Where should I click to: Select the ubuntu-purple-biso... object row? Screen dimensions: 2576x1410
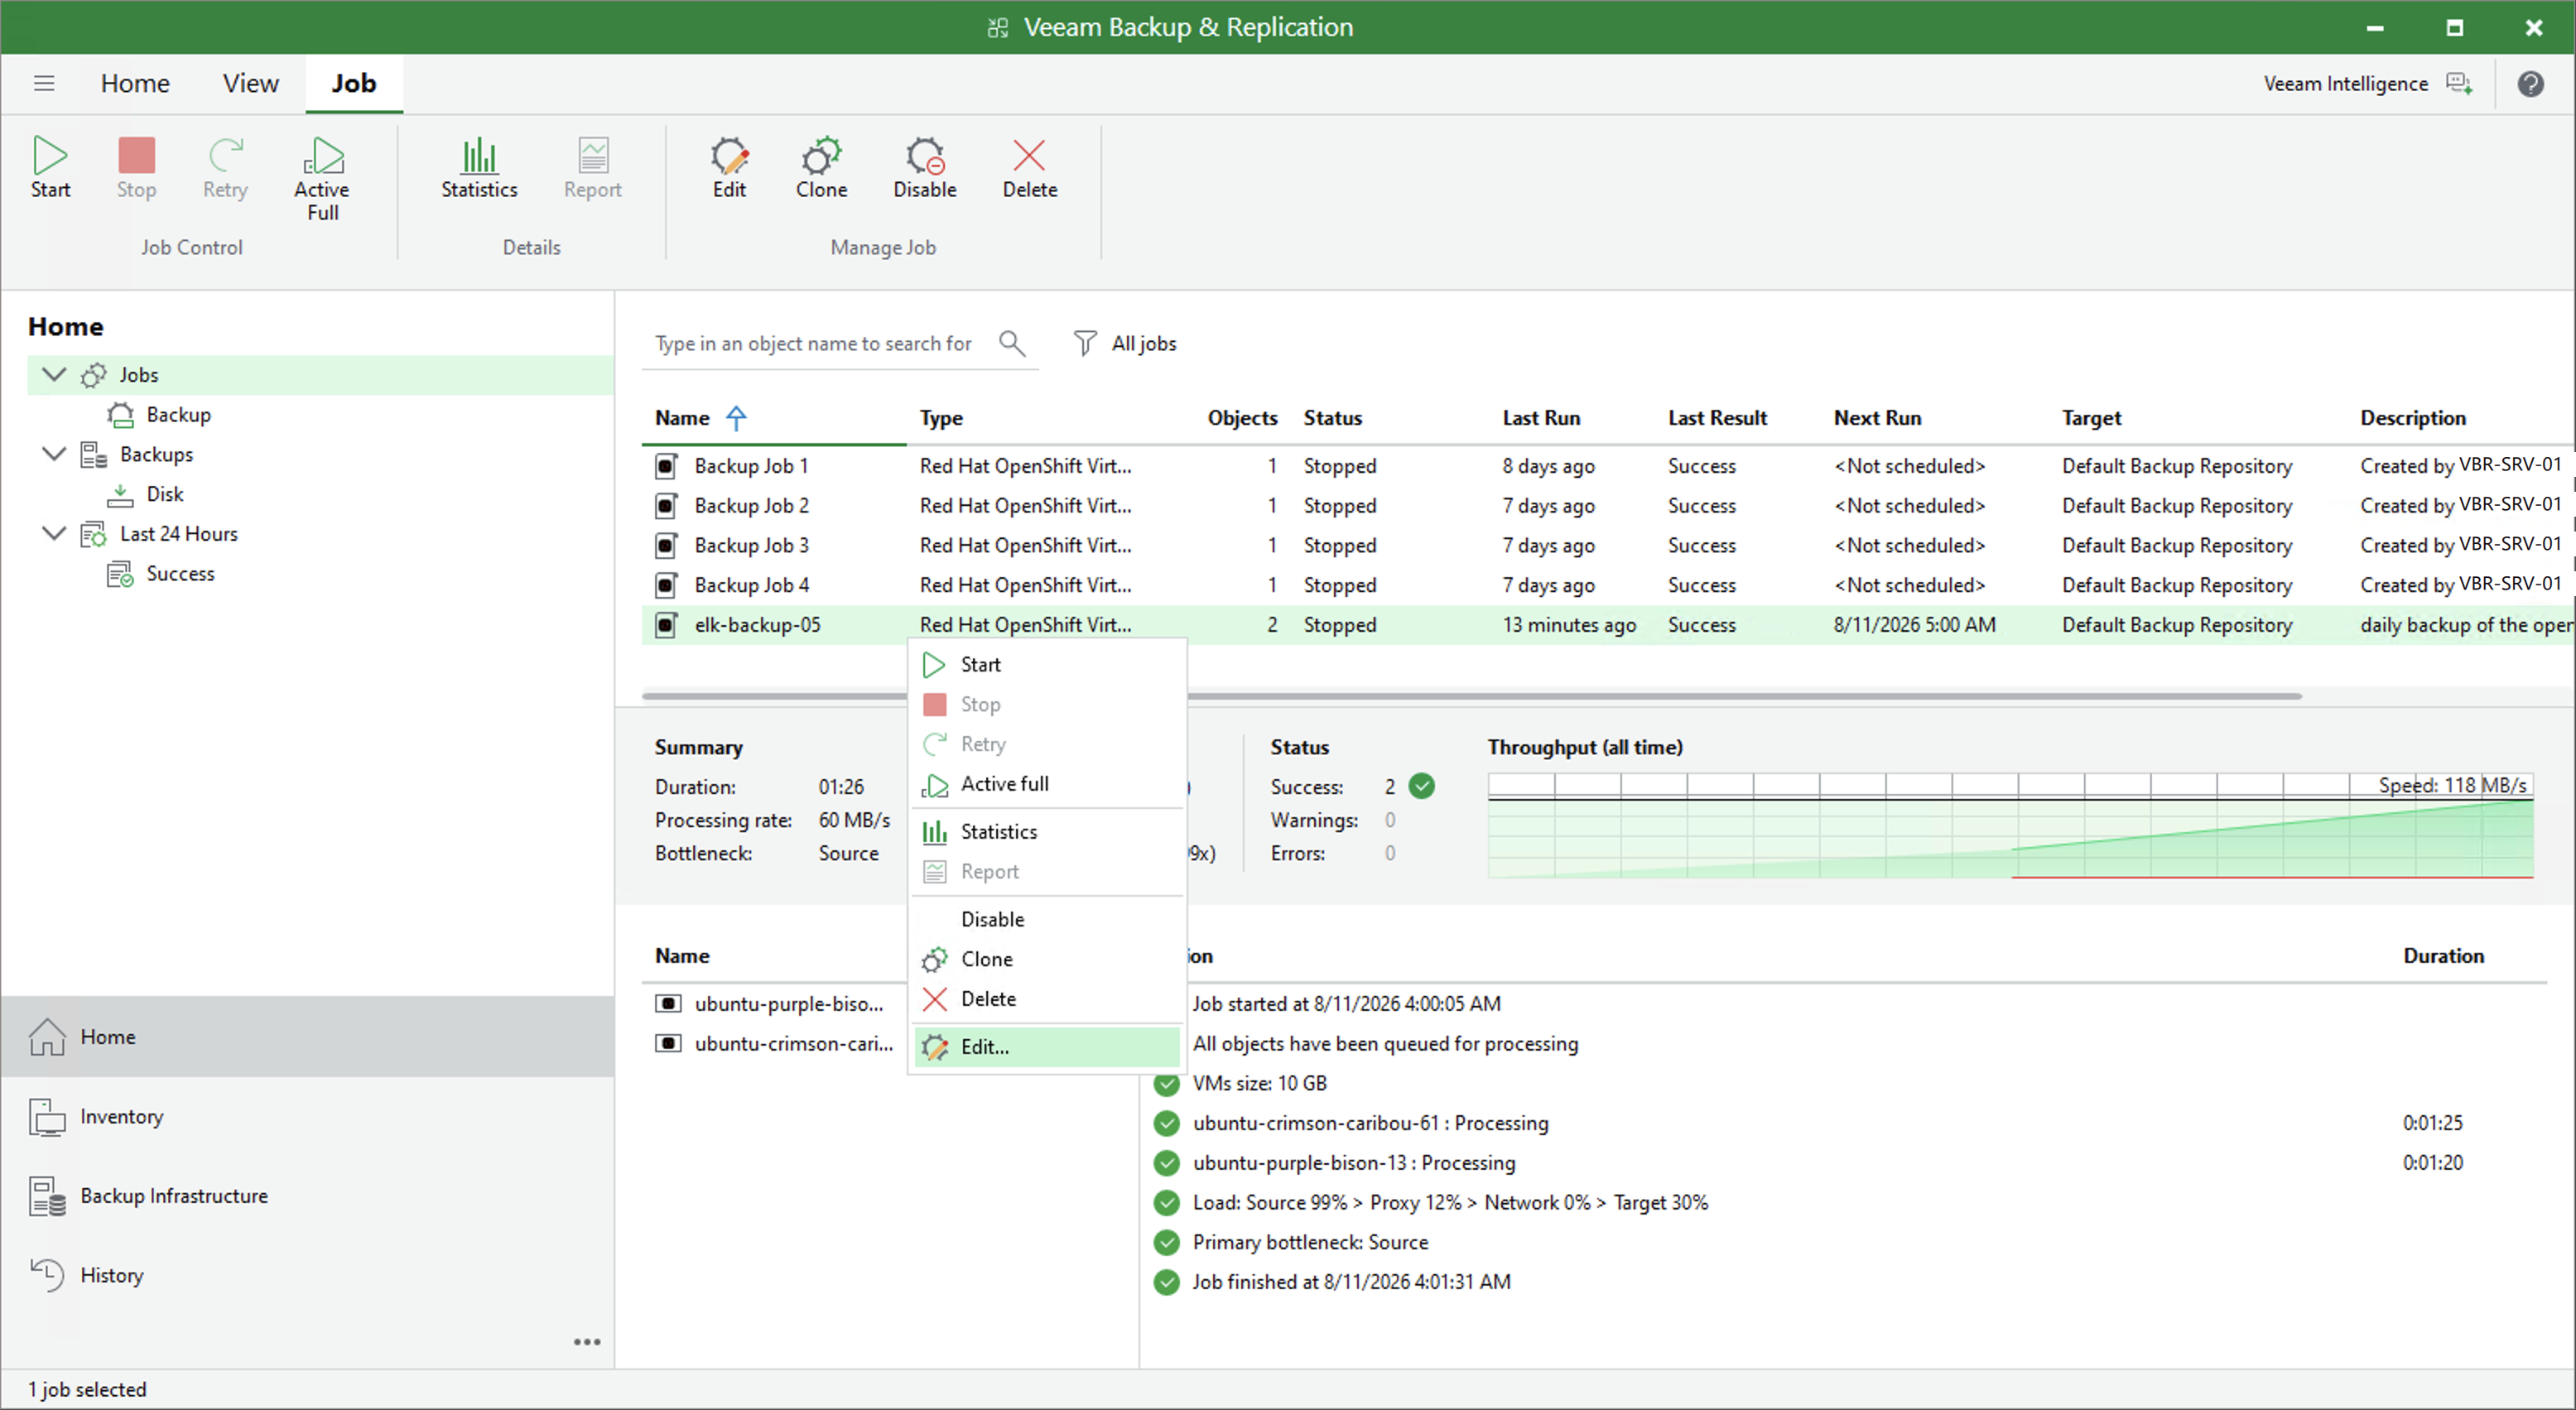coord(775,1004)
